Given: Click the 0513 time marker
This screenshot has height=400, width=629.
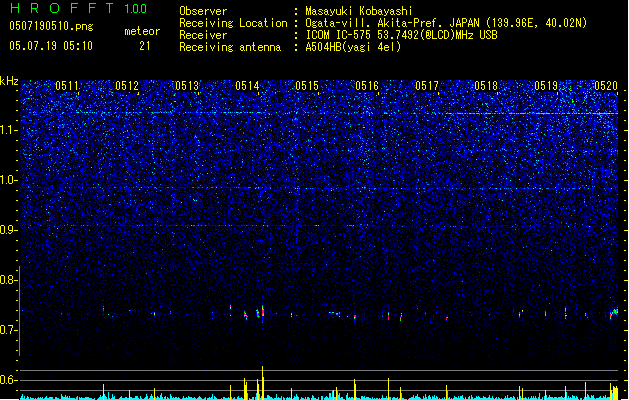Looking at the screenshot, I should [187, 86].
